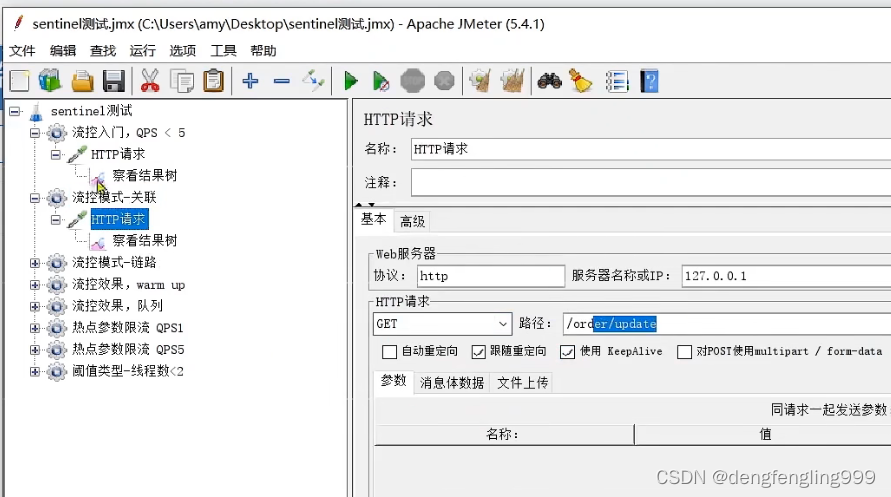Expand the 流控模式-链路 group
891x497 pixels.
click(35, 263)
